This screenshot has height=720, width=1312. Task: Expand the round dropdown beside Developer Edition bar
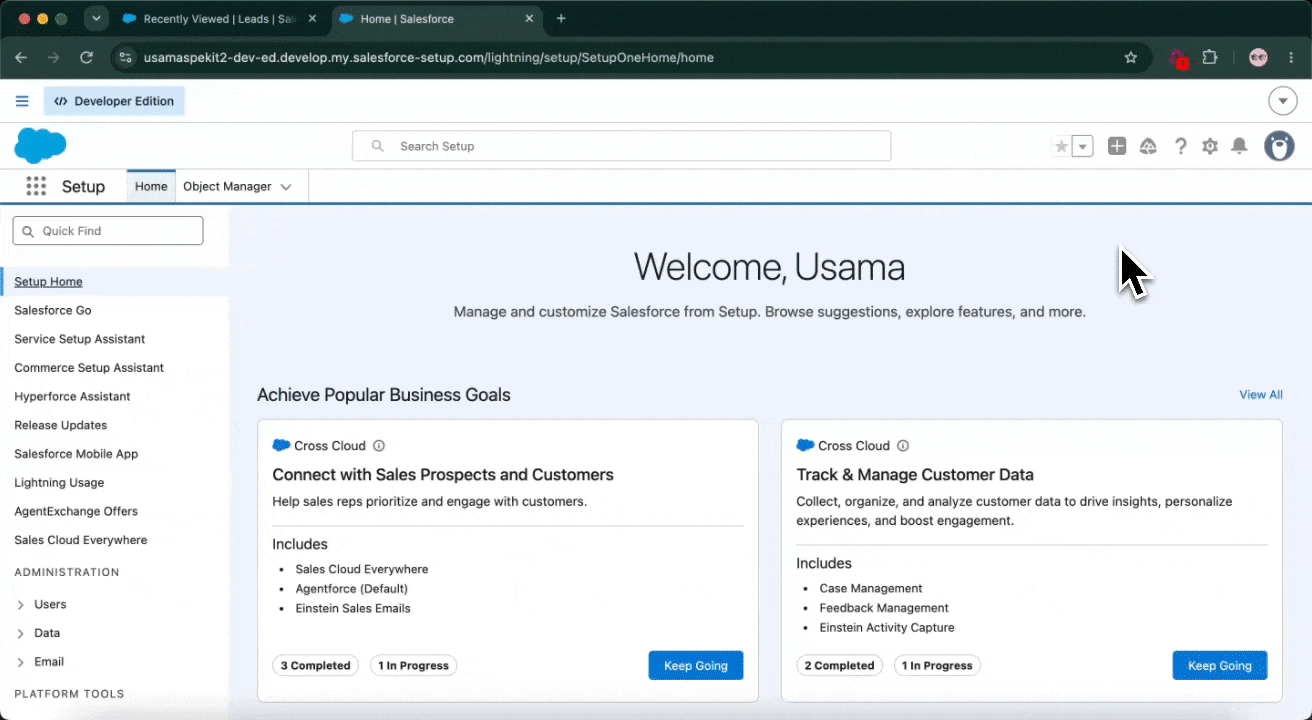[x=1283, y=101]
